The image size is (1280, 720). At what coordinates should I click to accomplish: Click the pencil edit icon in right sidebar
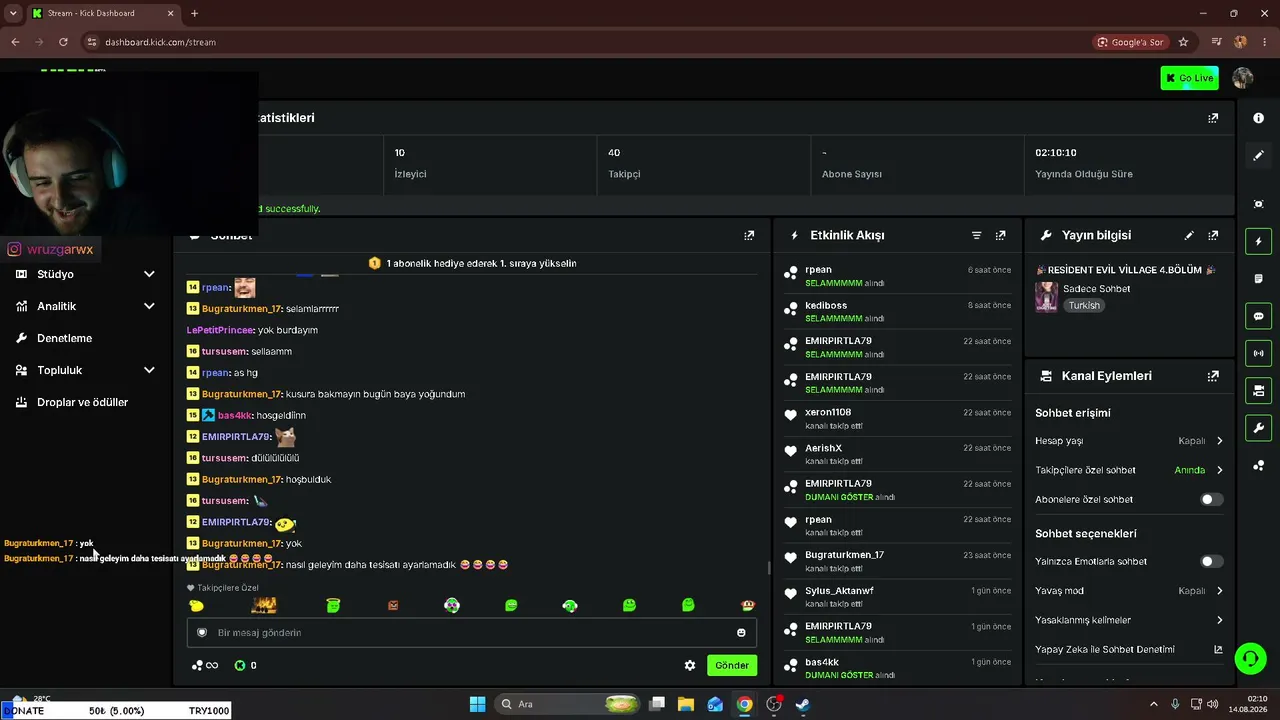1258,156
